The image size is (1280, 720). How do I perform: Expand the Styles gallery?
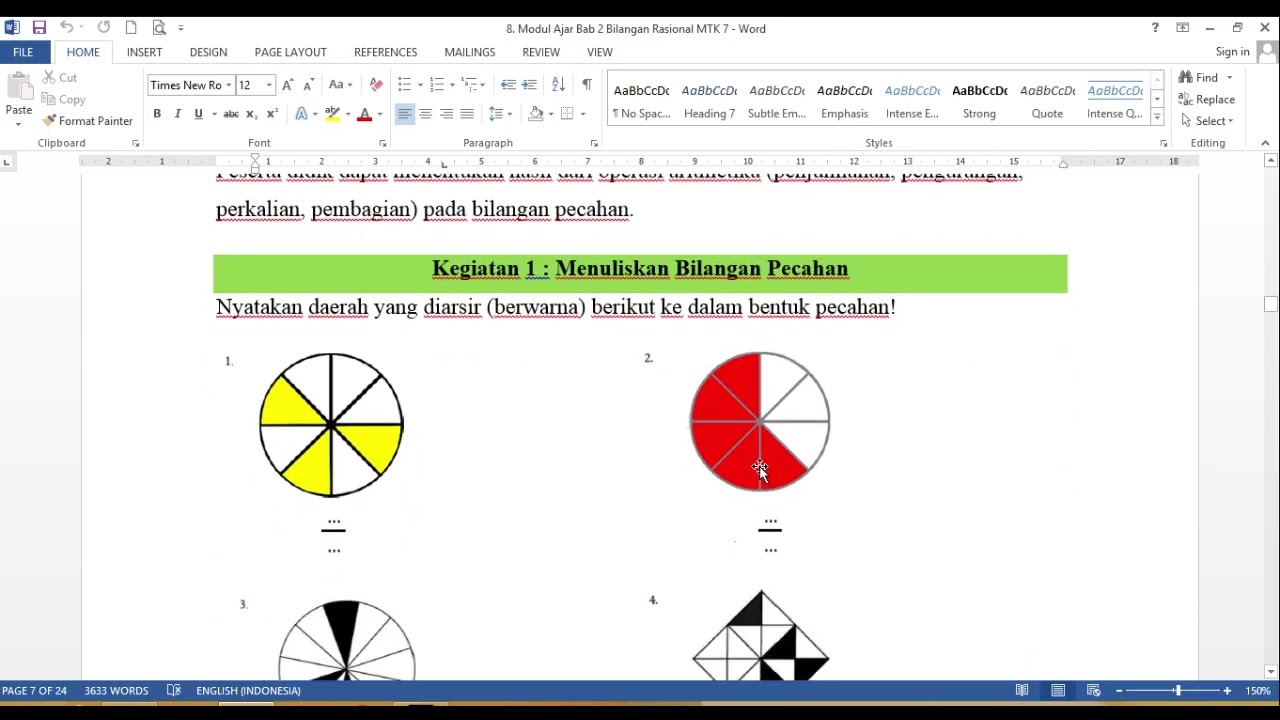[1157, 118]
